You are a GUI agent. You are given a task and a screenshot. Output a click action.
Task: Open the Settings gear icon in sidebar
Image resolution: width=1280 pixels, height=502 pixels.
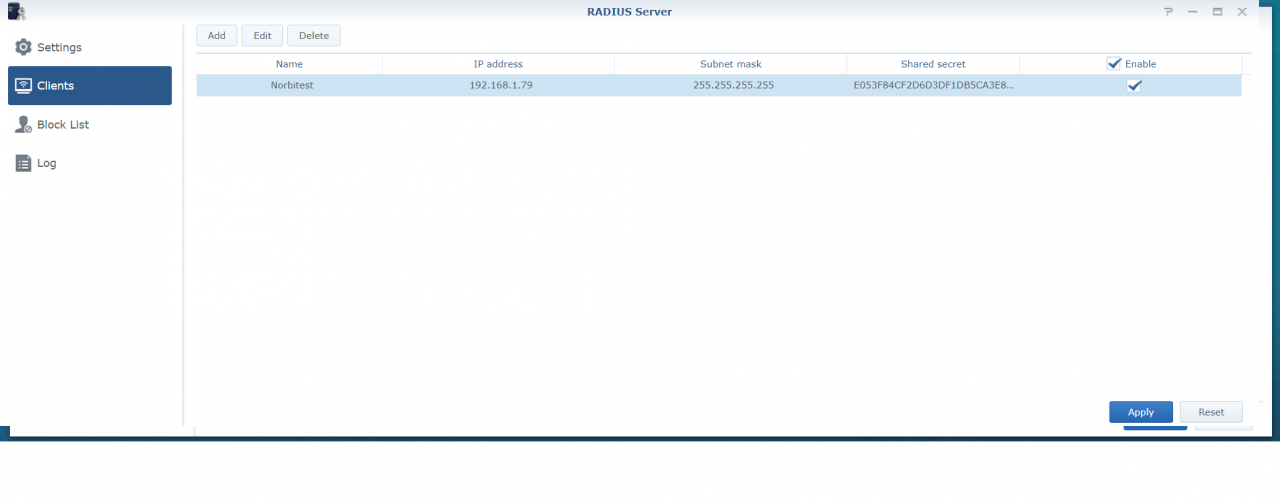pyautogui.click(x=23, y=47)
